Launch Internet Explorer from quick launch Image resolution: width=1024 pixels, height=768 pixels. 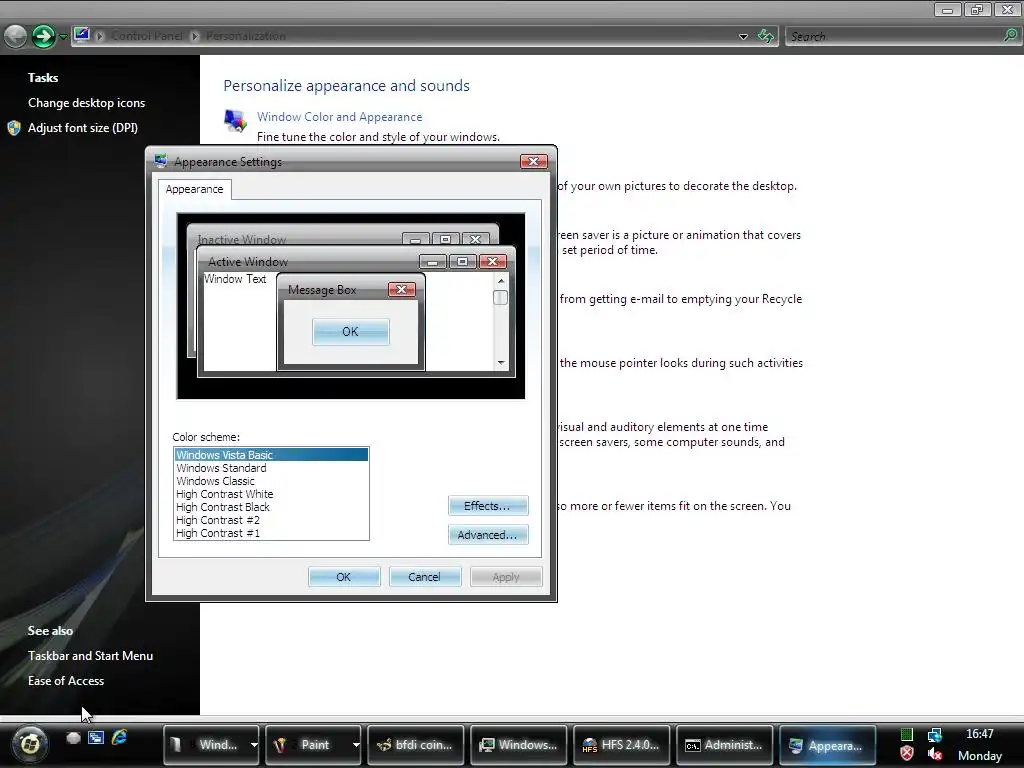coord(119,738)
